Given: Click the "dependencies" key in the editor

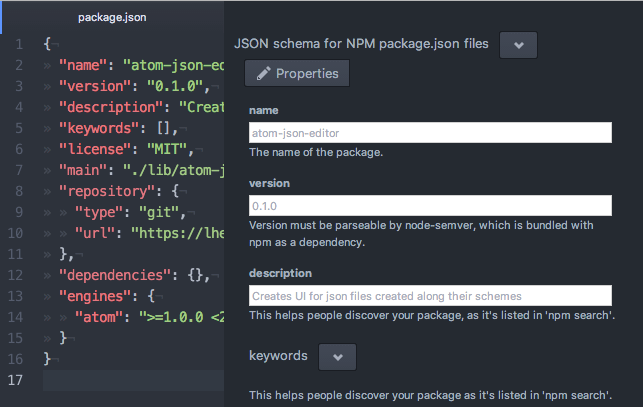Looking at the screenshot, I should coord(109,274).
